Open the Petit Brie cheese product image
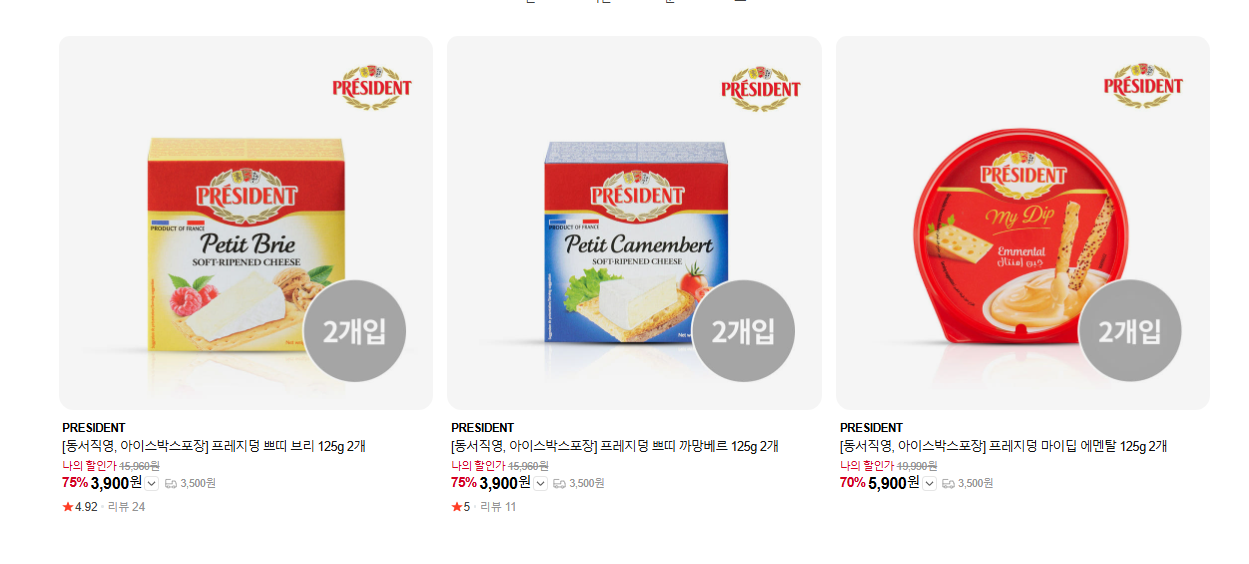Image resolution: width=1249 pixels, height=564 pixels. point(246,223)
